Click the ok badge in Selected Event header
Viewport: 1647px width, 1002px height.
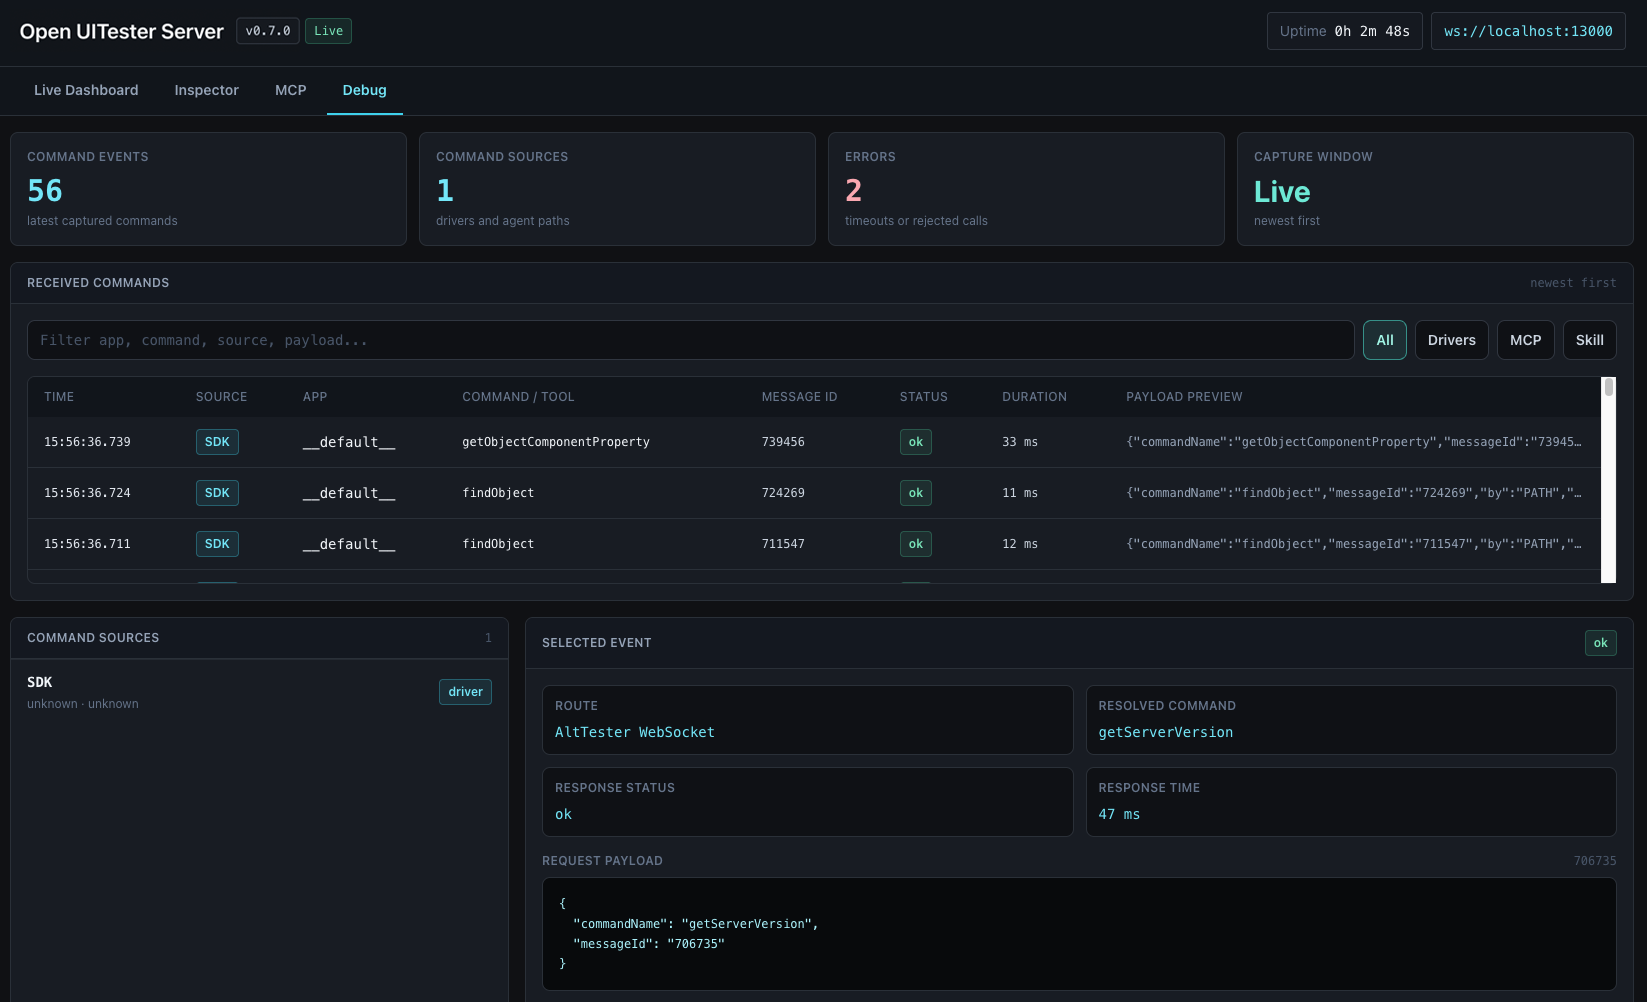1600,643
